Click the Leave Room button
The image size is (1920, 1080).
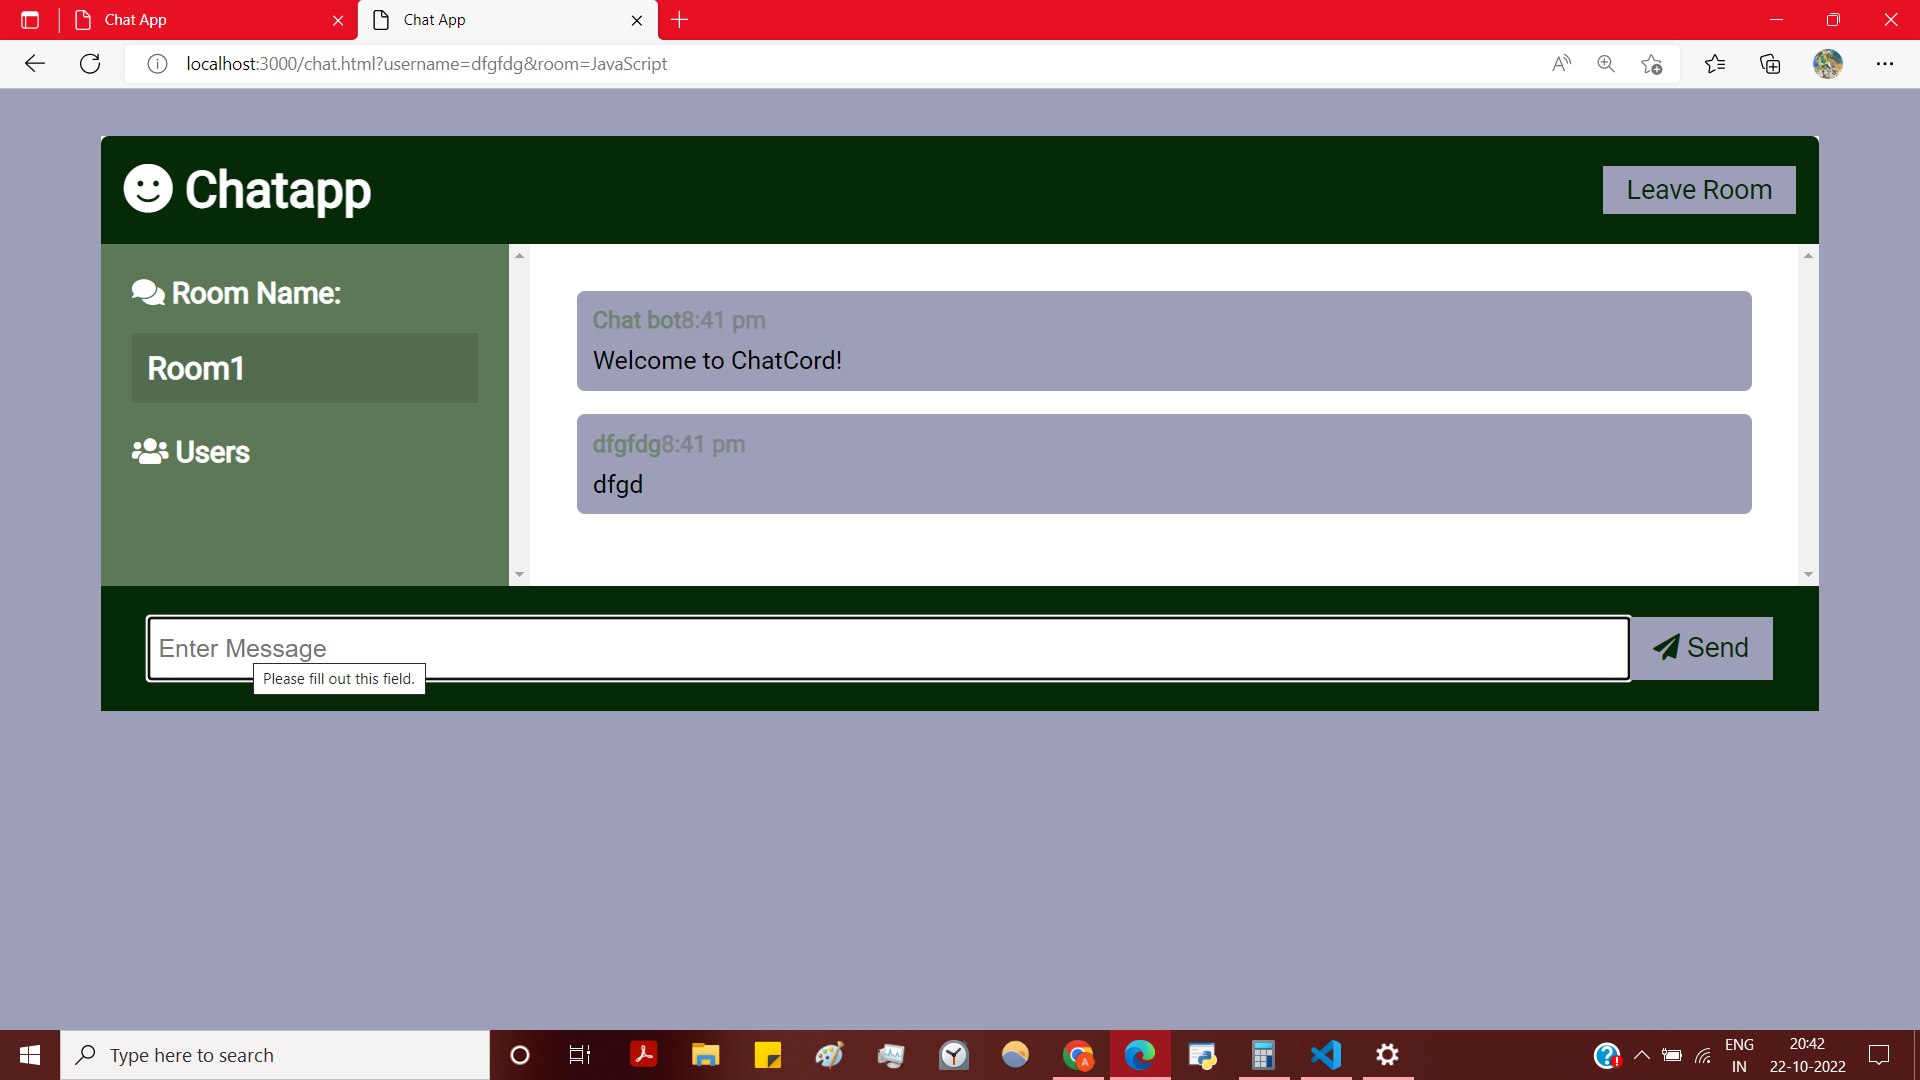(x=1698, y=190)
